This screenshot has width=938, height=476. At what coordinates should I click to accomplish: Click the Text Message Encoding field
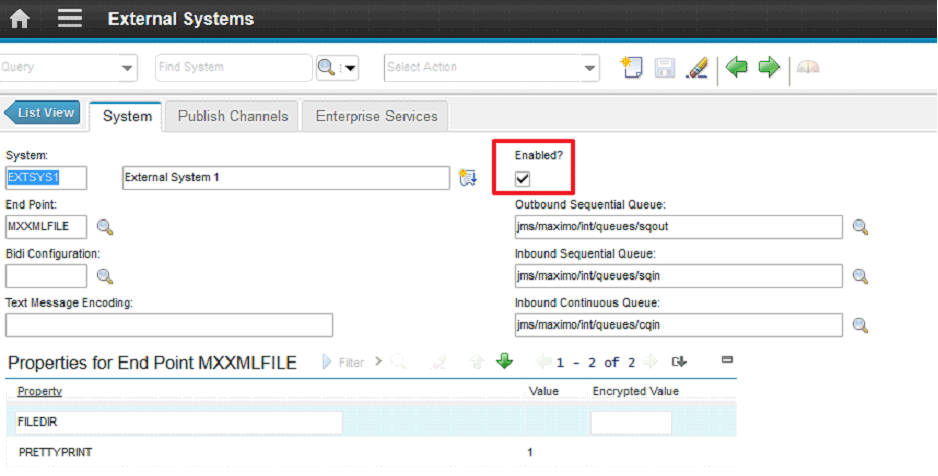169,325
